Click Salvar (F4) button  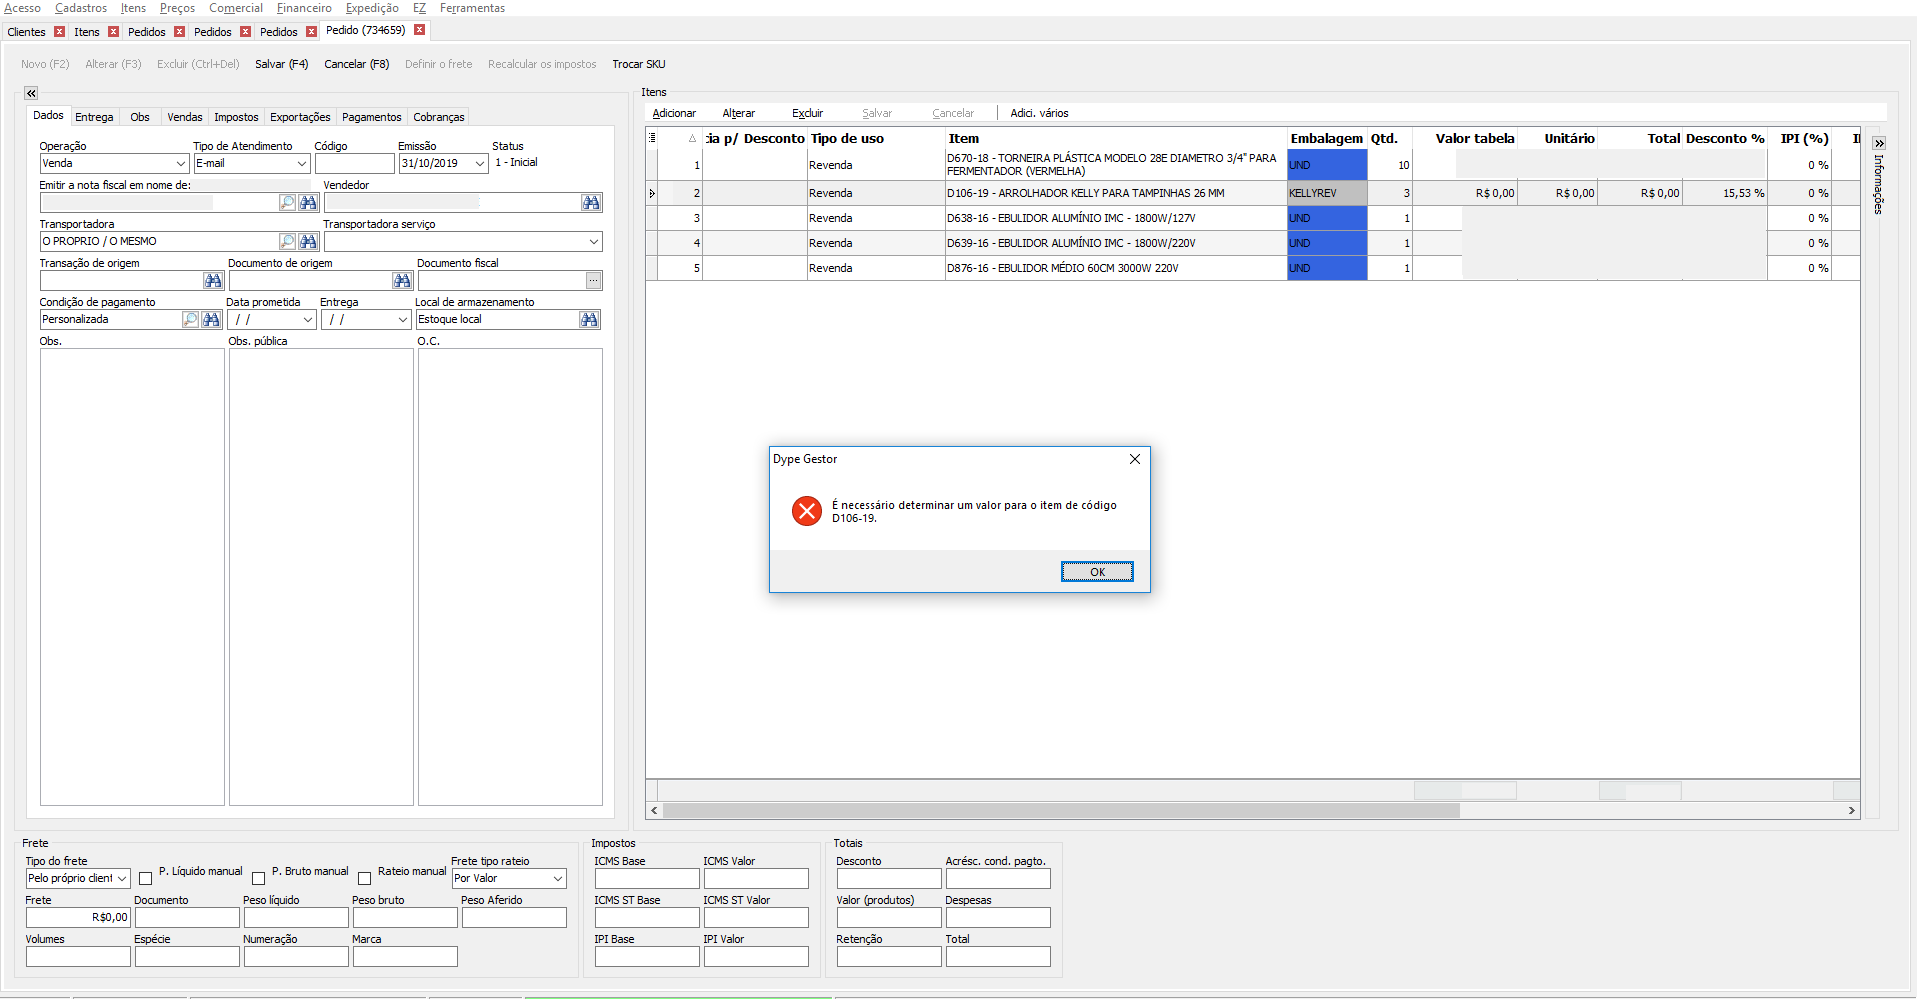pyautogui.click(x=281, y=64)
